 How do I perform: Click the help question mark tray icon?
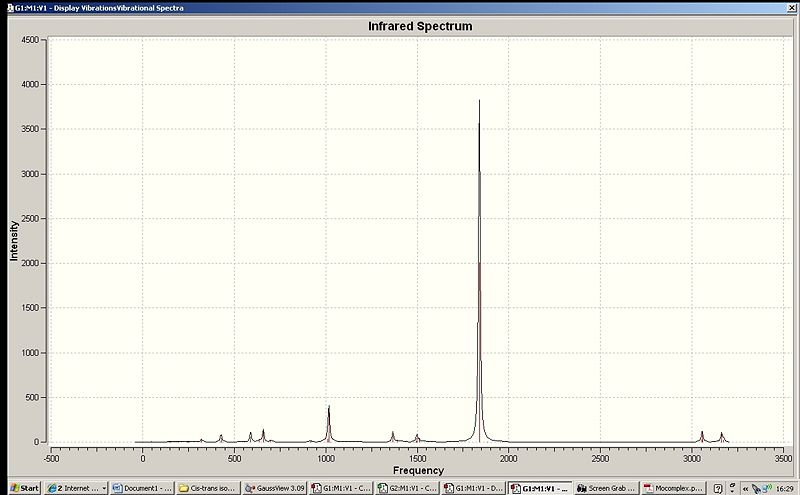pyautogui.click(x=718, y=488)
